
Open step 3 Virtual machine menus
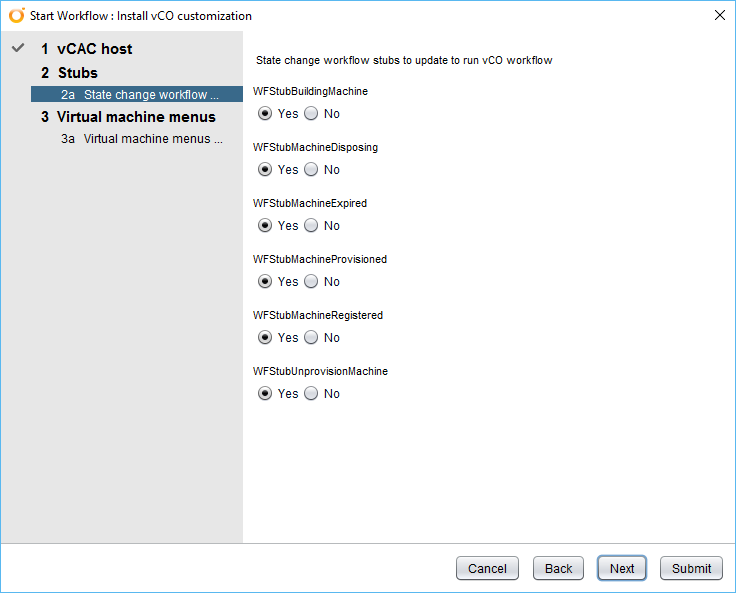(128, 117)
